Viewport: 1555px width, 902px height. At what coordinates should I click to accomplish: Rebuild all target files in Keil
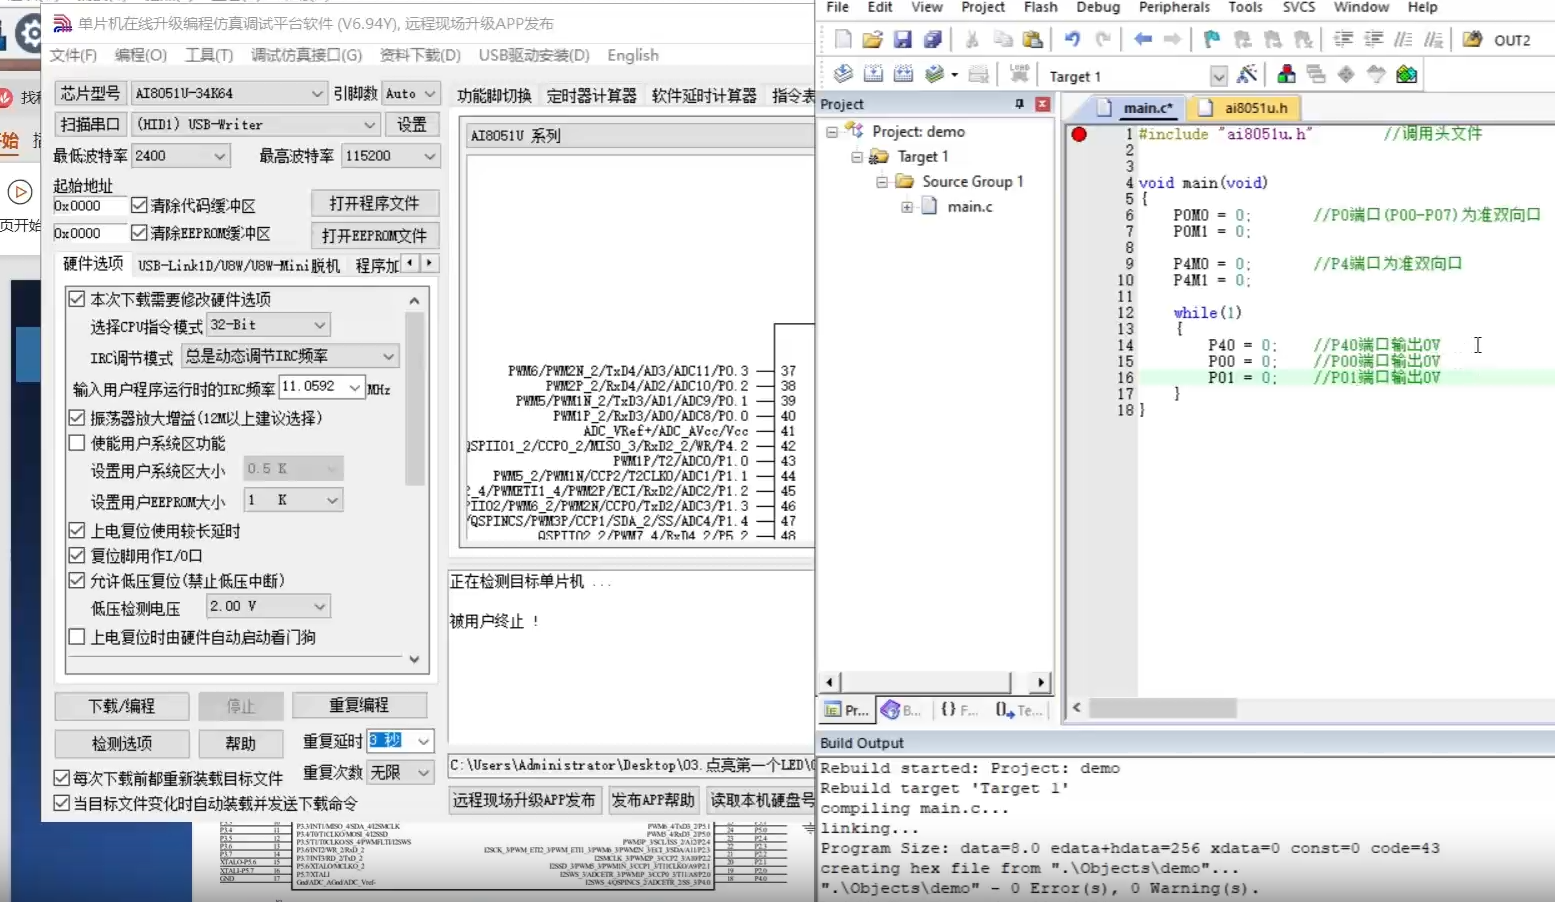[903, 74]
